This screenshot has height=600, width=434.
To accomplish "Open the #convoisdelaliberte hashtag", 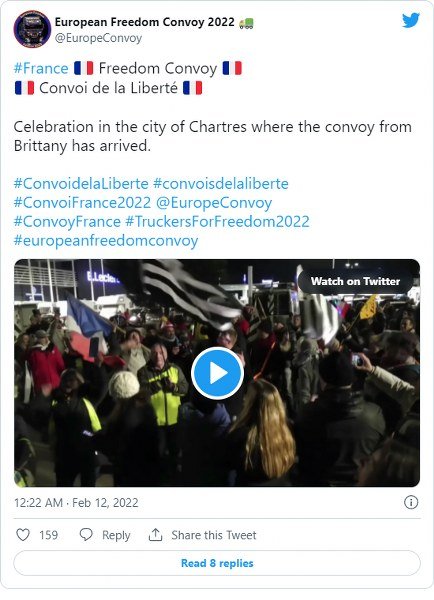I will click(221, 184).
